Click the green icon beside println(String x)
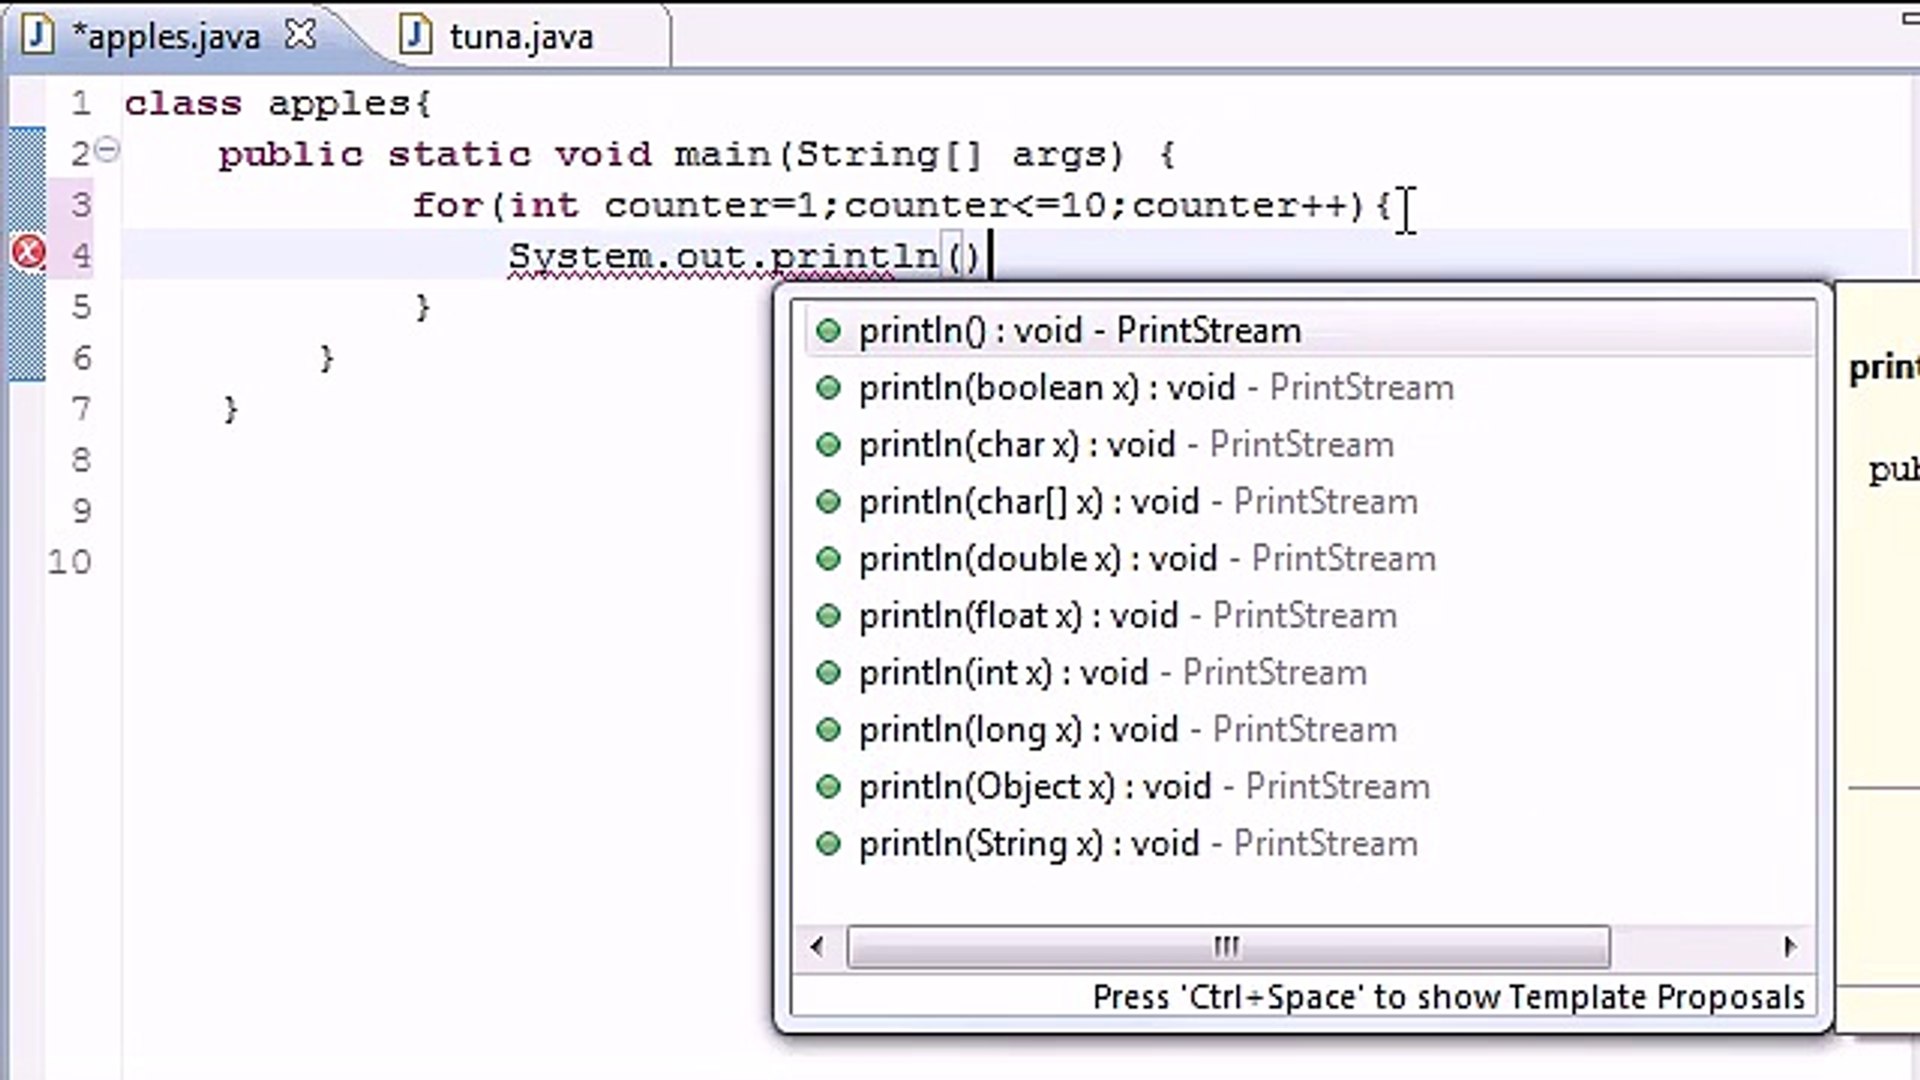Screen dimensions: 1920x1080 coord(829,843)
